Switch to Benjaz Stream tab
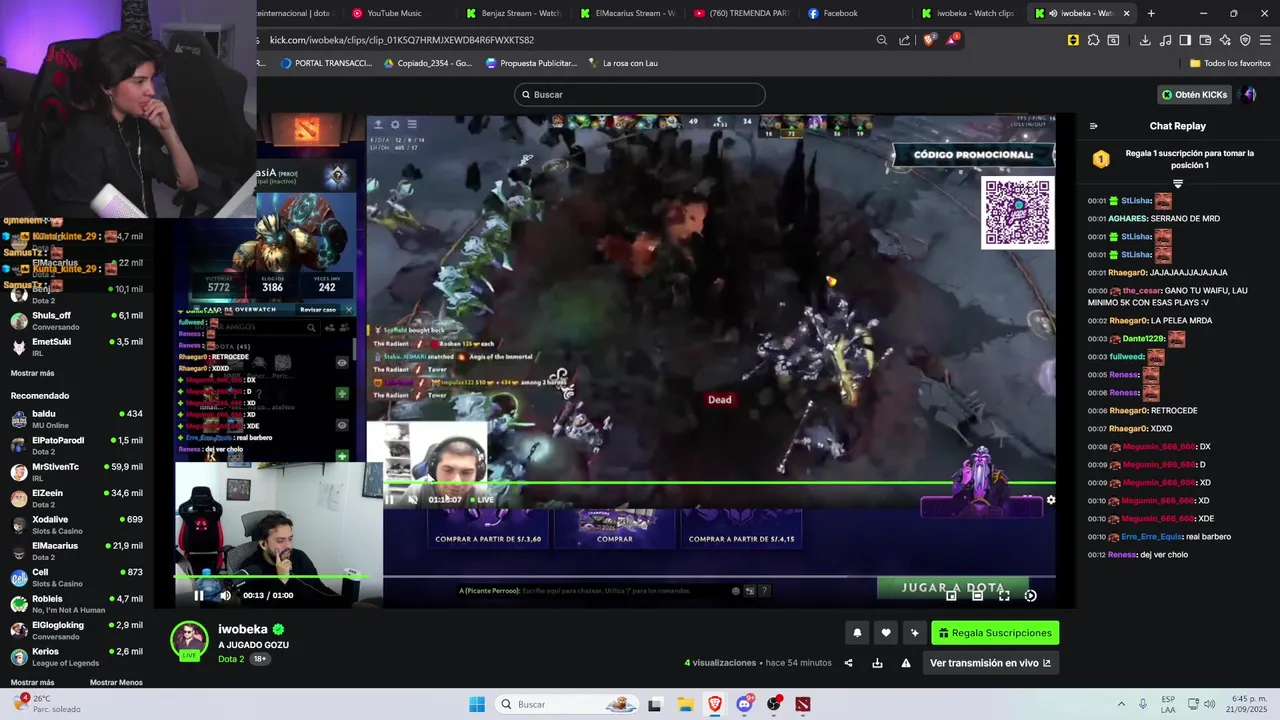Image resolution: width=1280 pixels, height=720 pixels. pyautogui.click(x=514, y=13)
